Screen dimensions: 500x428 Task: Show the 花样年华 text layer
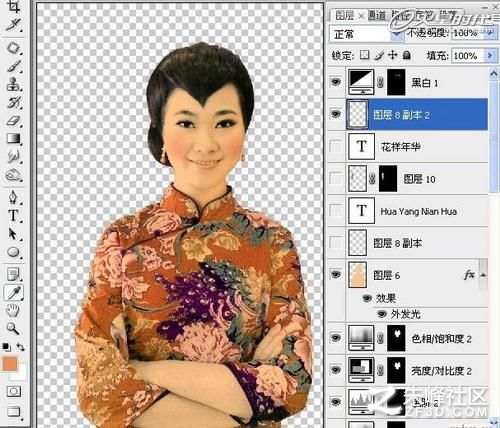(336, 146)
